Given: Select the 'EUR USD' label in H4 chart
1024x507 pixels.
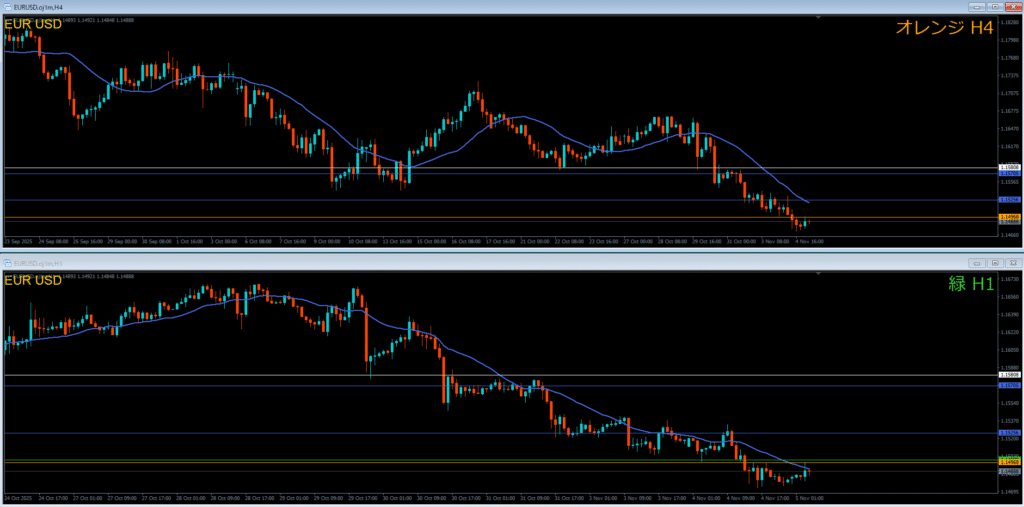Looking at the screenshot, I should click(x=33, y=24).
